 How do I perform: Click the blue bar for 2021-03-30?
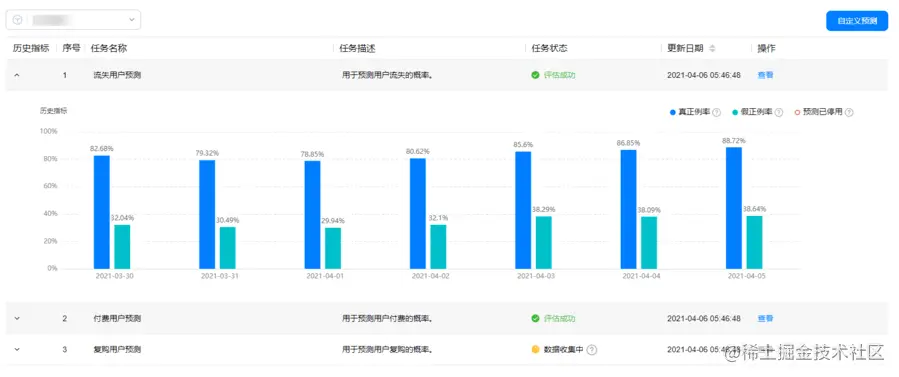pos(101,212)
